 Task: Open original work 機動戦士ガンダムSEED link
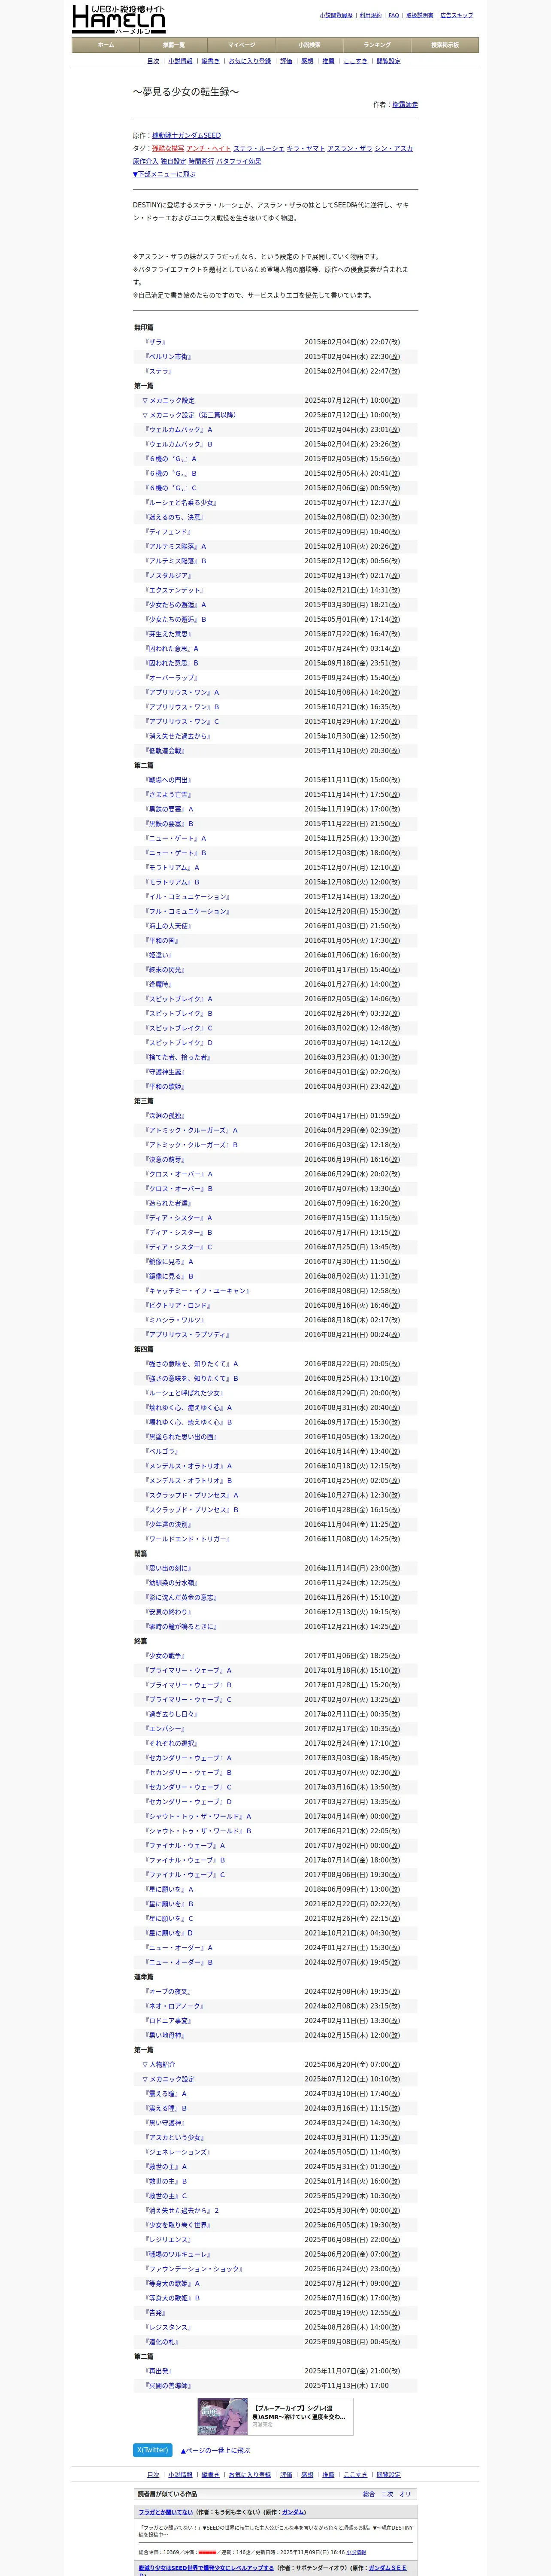click(186, 135)
